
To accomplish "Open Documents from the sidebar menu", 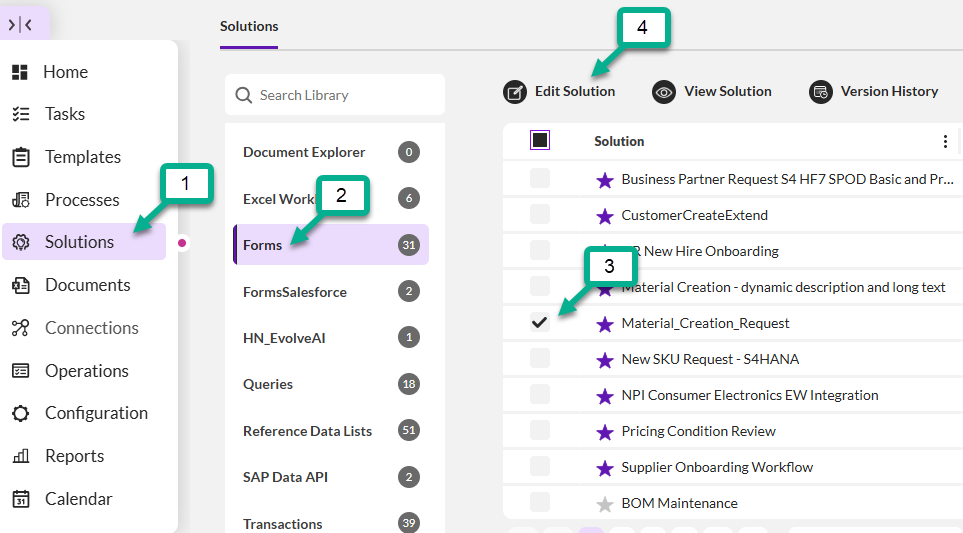I will point(87,285).
